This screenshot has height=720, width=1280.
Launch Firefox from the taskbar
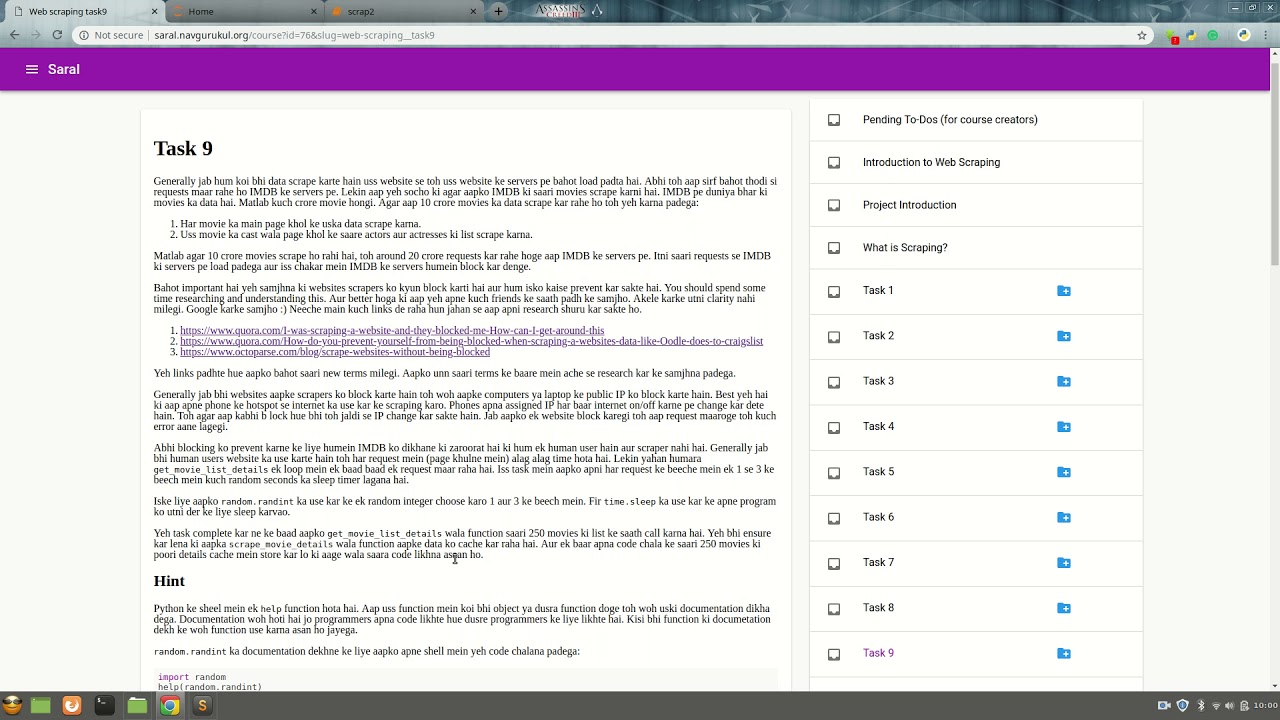[x=72, y=706]
